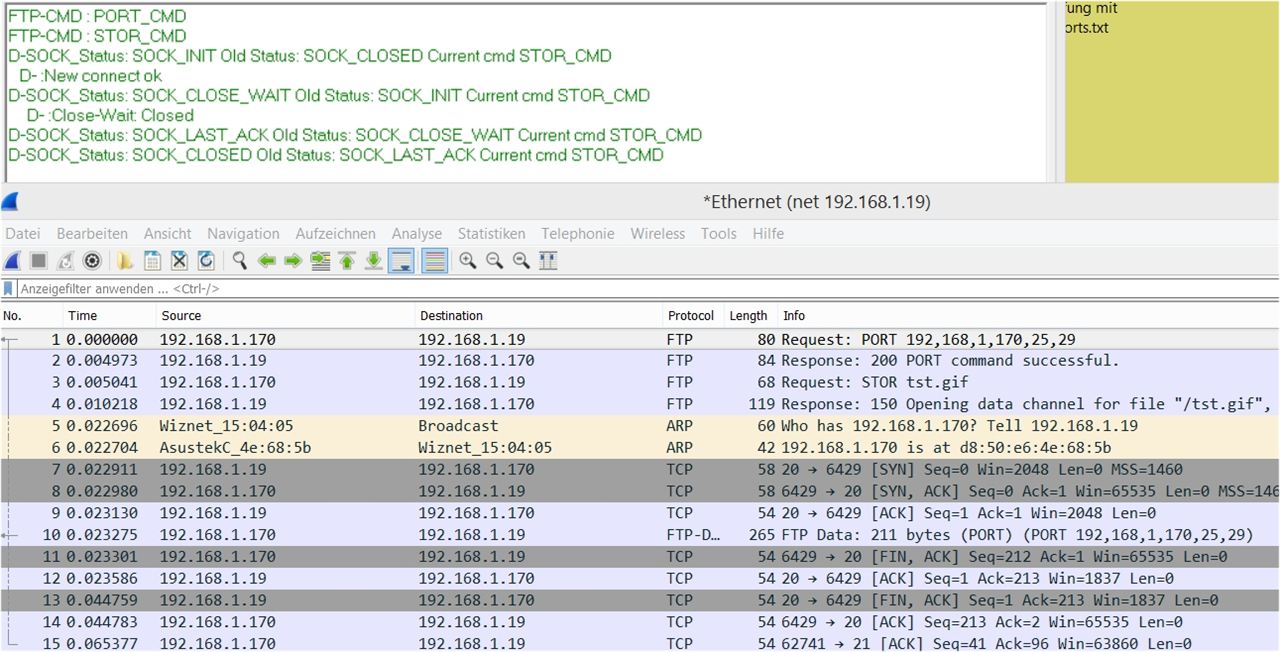The image size is (1280, 652).
Task: Sort by the Protocol column header
Action: 693,315
